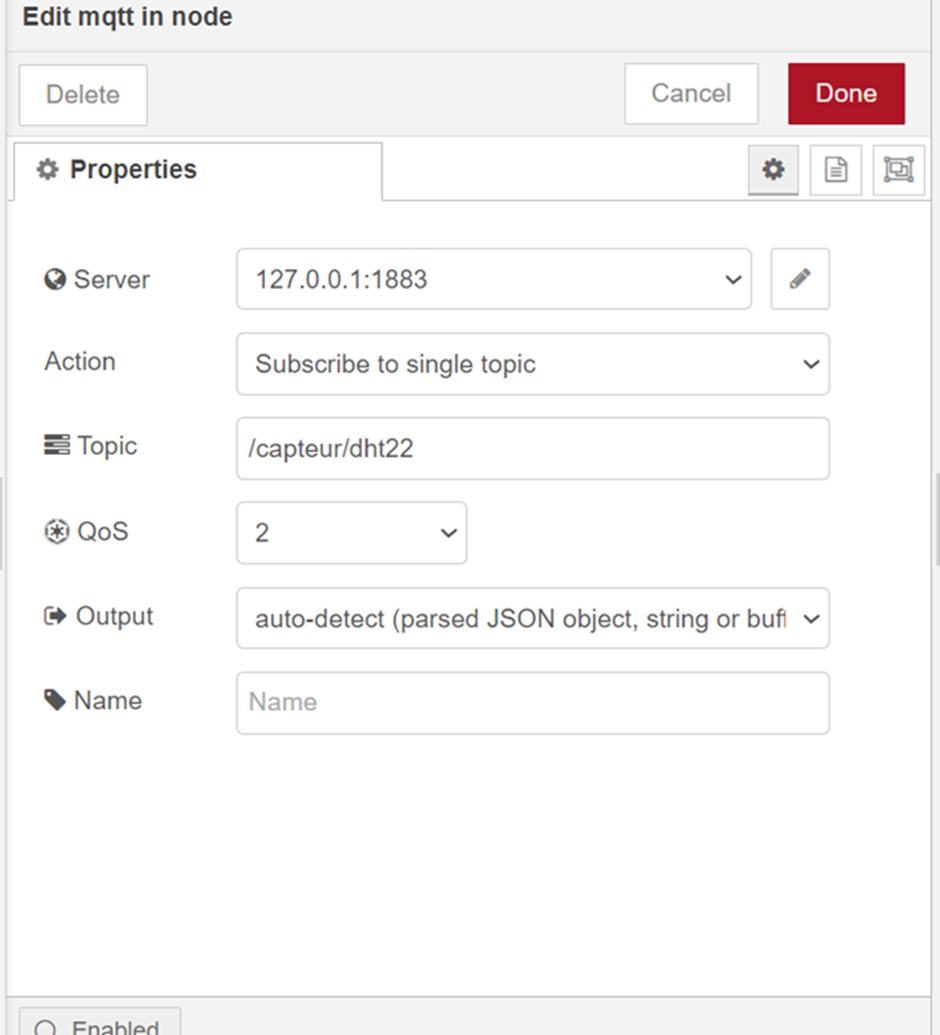Screen dimensions: 940x1035
Task: Open the Server dropdown showing 127.0.0.1:1883
Action: pyautogui.click(x=493, y=279)
